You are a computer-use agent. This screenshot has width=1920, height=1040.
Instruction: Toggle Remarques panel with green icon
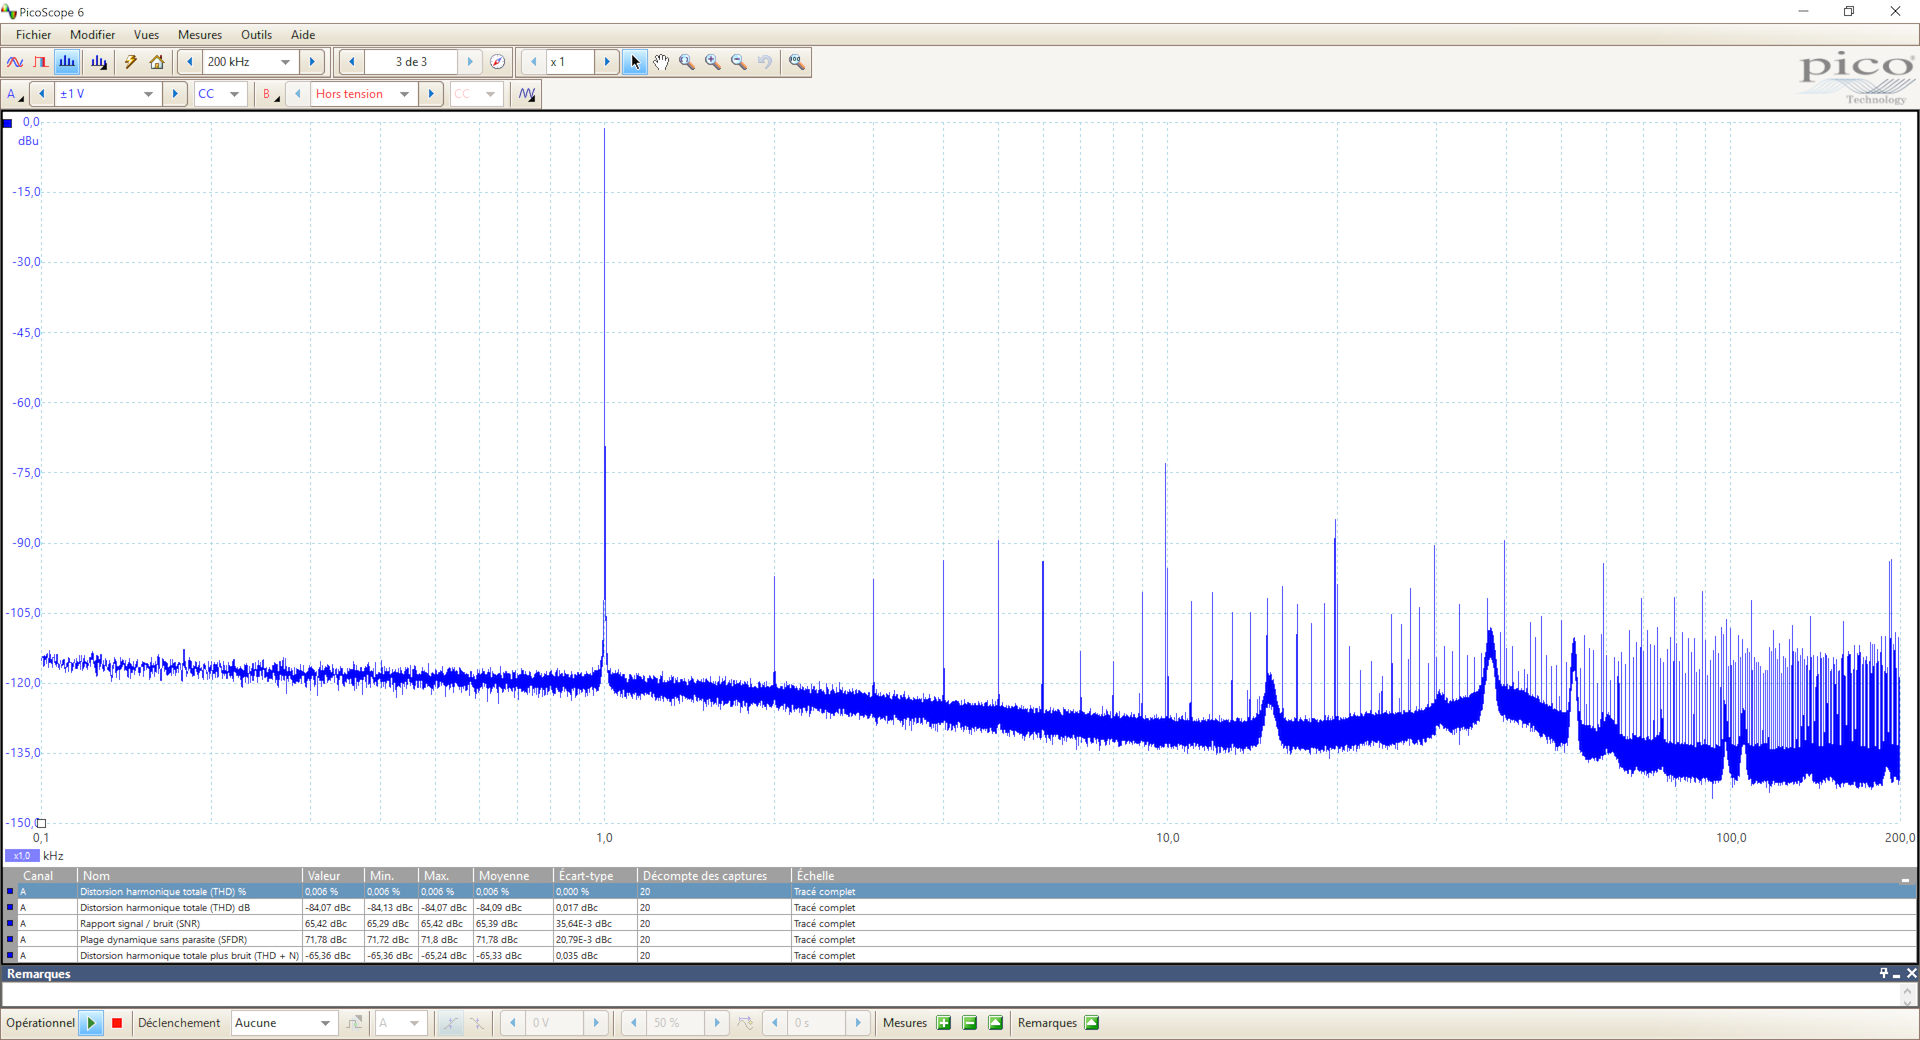[x=1092, y=1023]
